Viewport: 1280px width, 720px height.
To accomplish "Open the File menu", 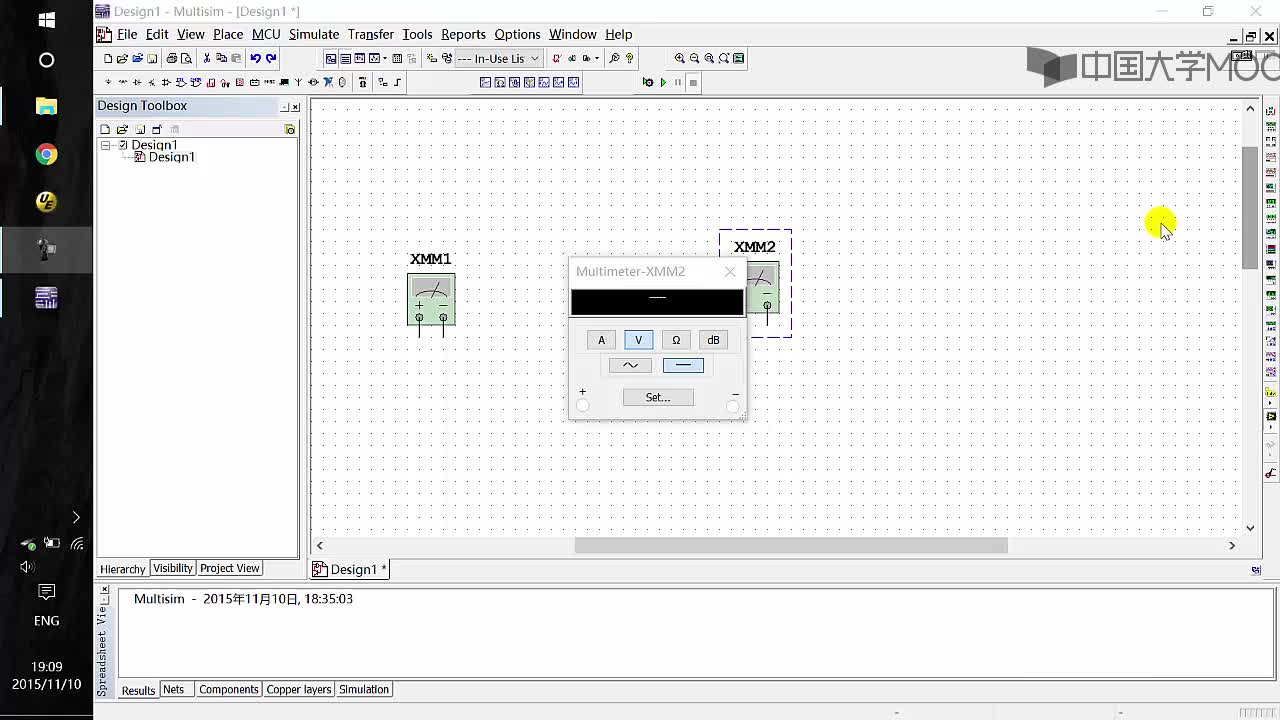I will tap(127, 34).
